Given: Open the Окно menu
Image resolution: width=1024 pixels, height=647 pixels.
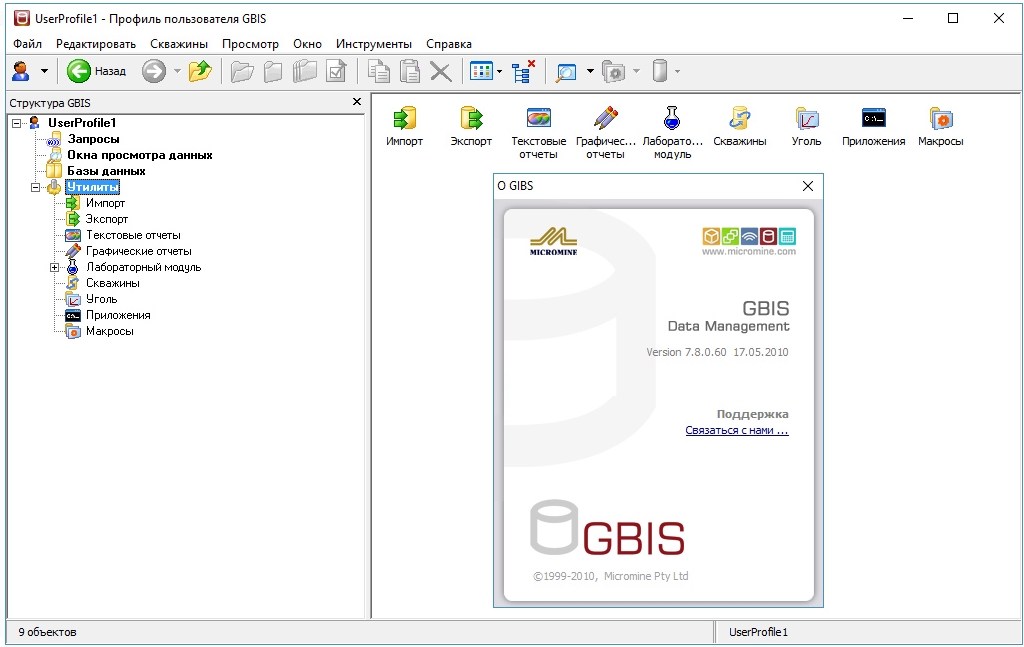Looking at the screenshot, I should click(x=308, y=44).
